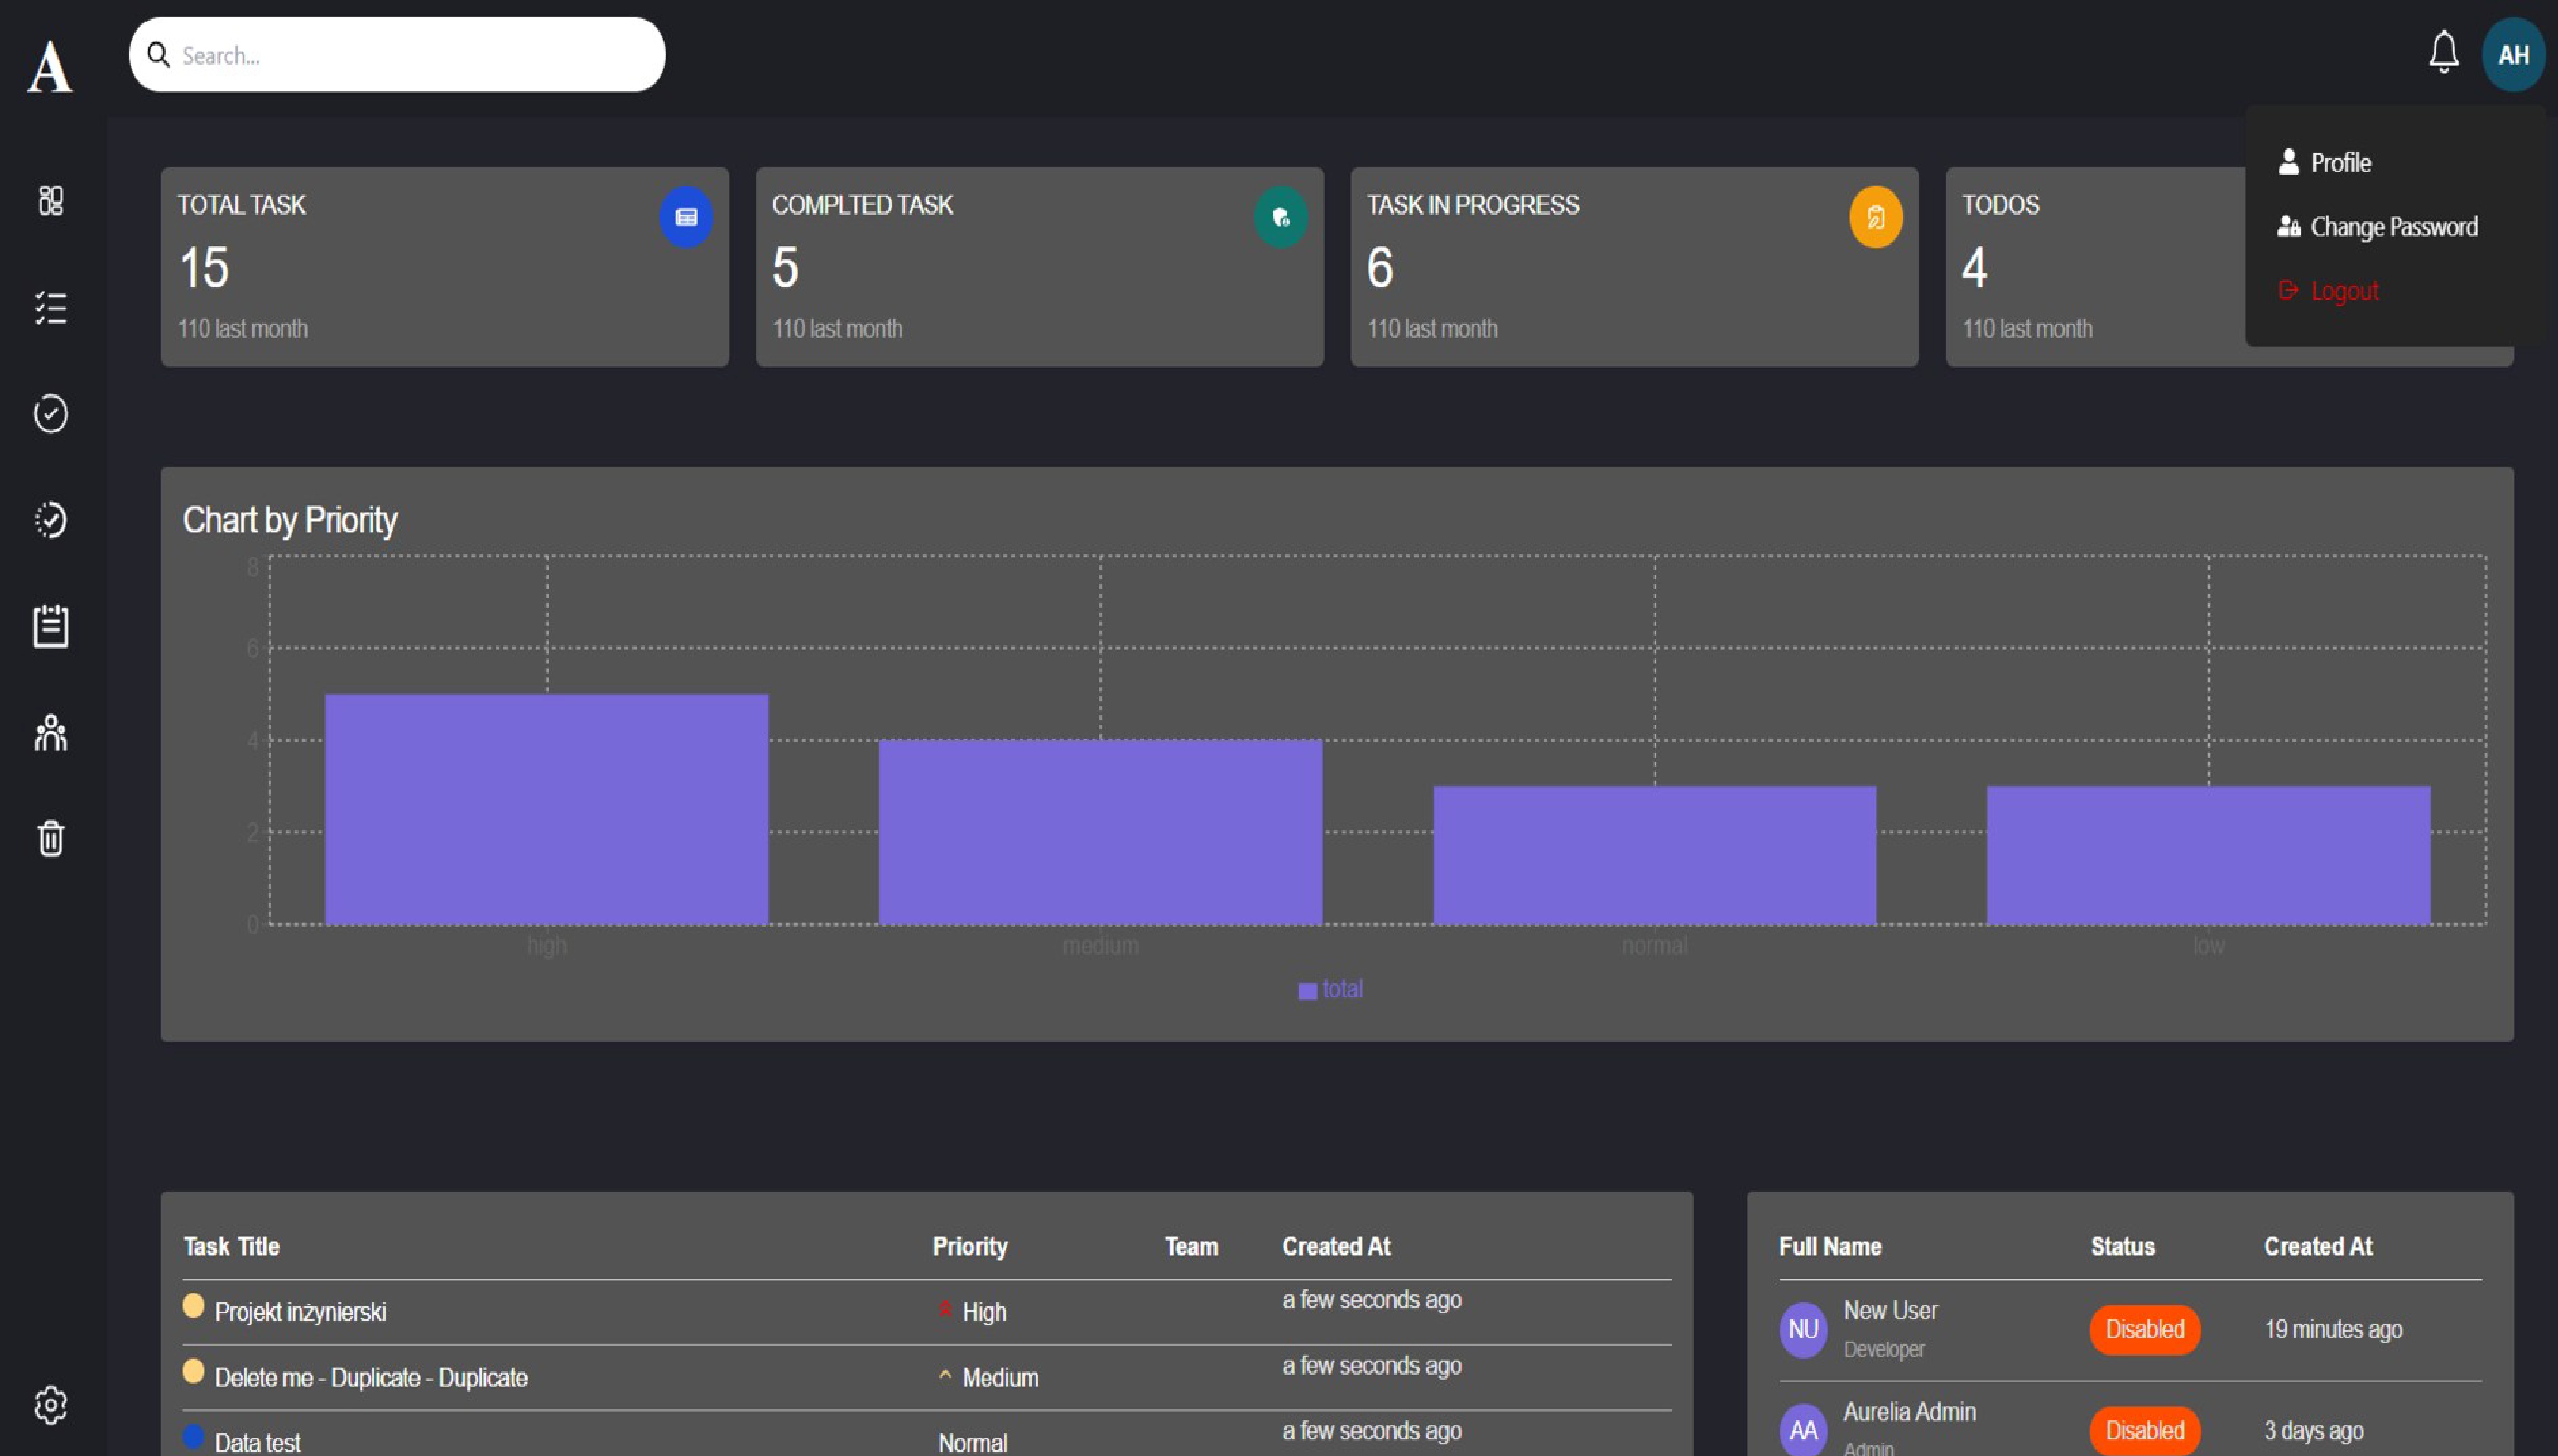This screenshot has height=1456, width=2558.
Task: Click Disabled status badge for Aurelia Admin
Action: point(2145,1431)
